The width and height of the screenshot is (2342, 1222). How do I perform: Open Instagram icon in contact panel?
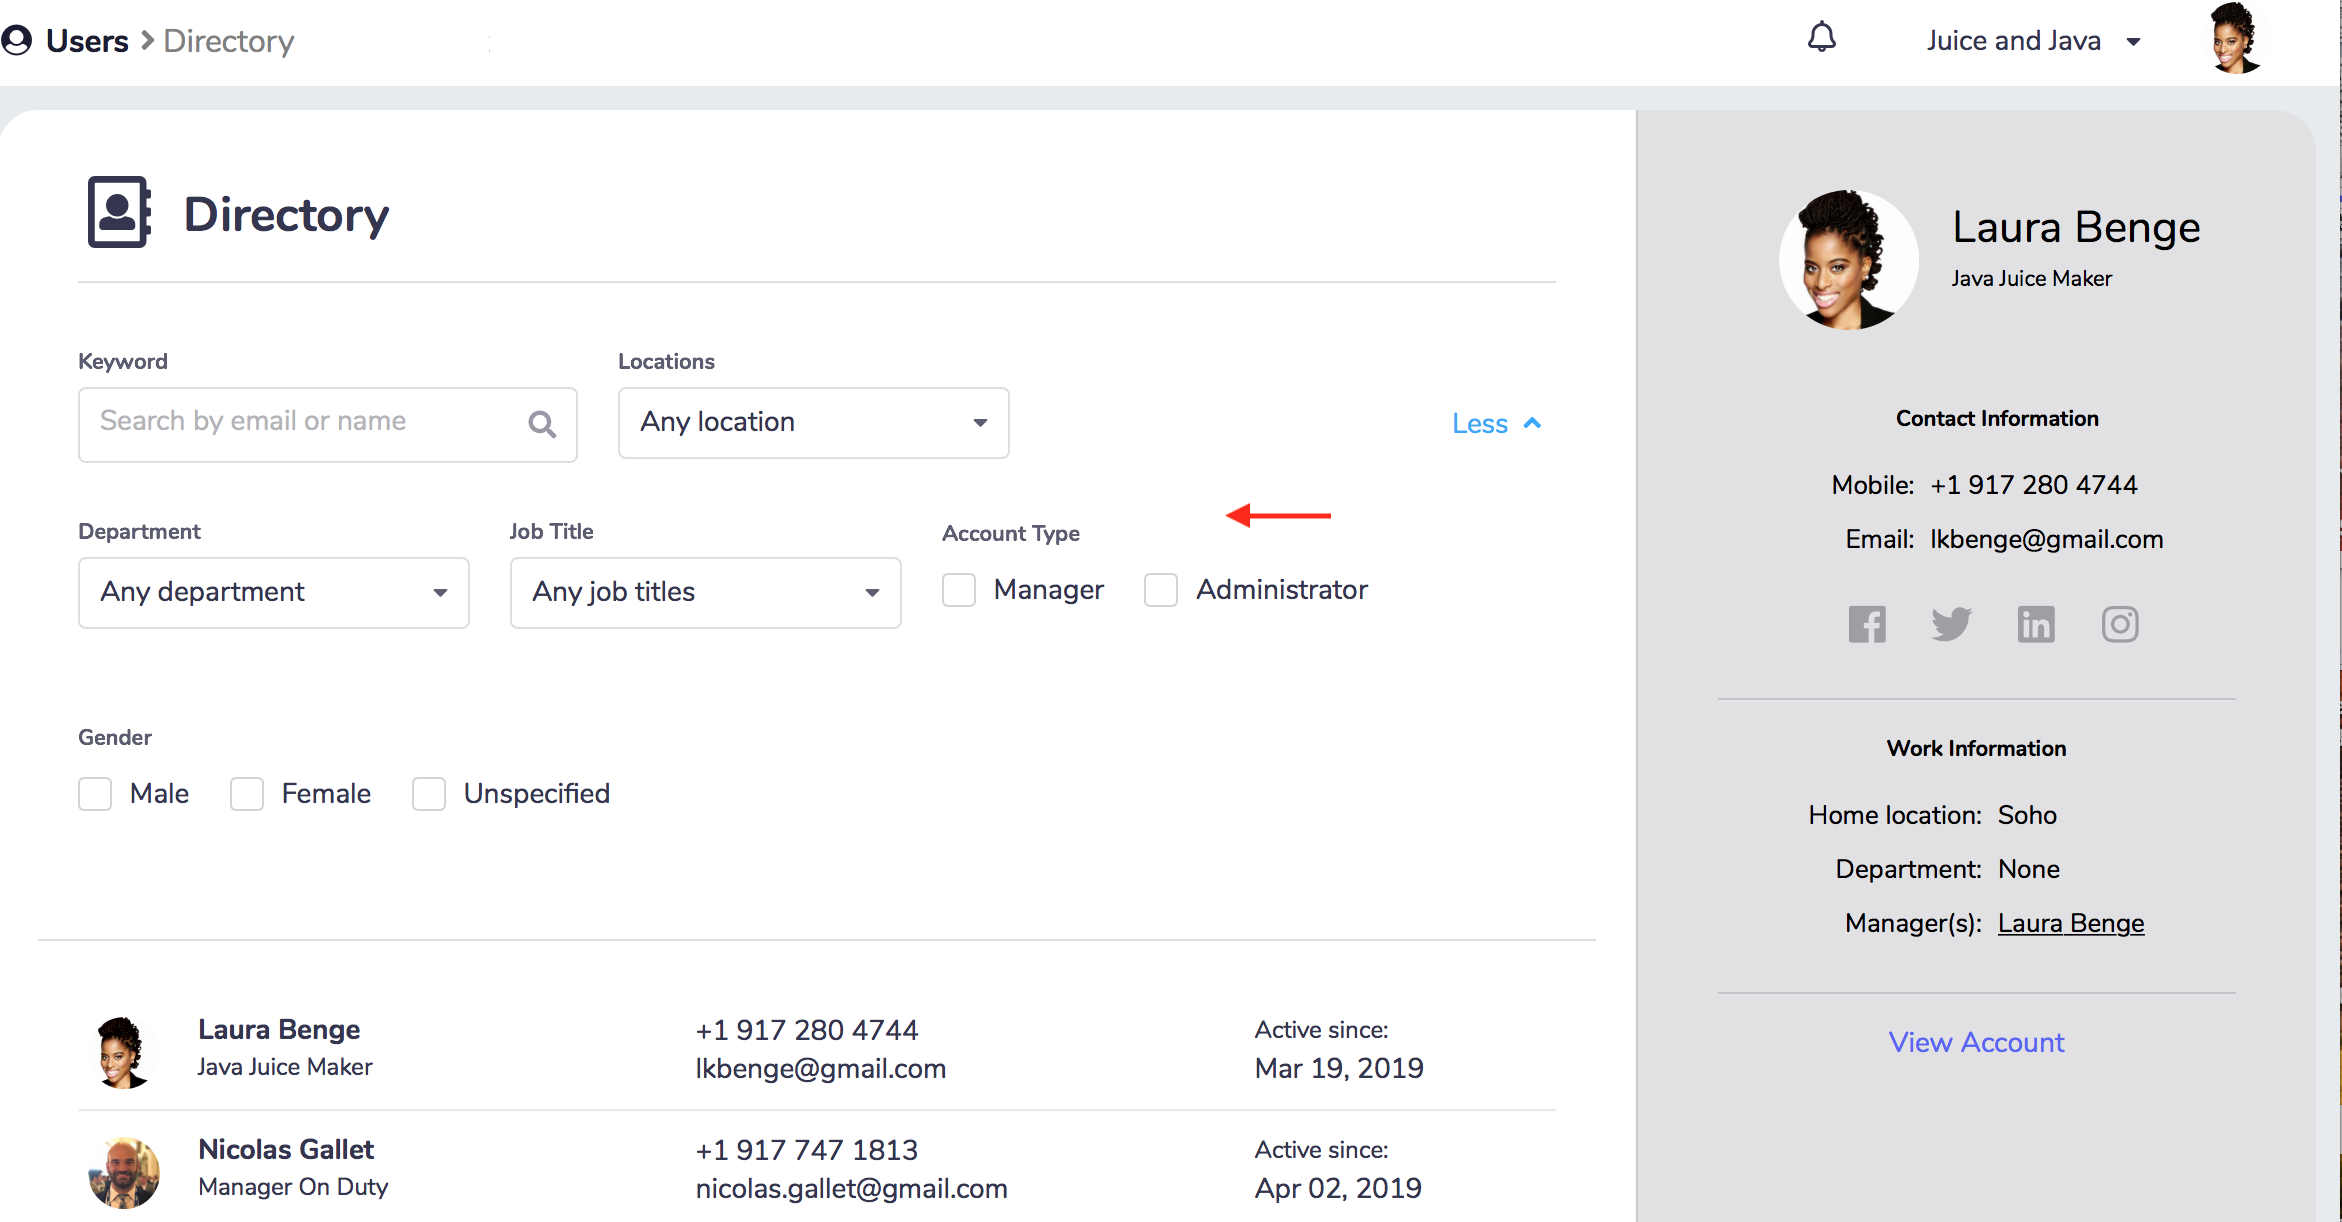click(x=2119, y=625)
